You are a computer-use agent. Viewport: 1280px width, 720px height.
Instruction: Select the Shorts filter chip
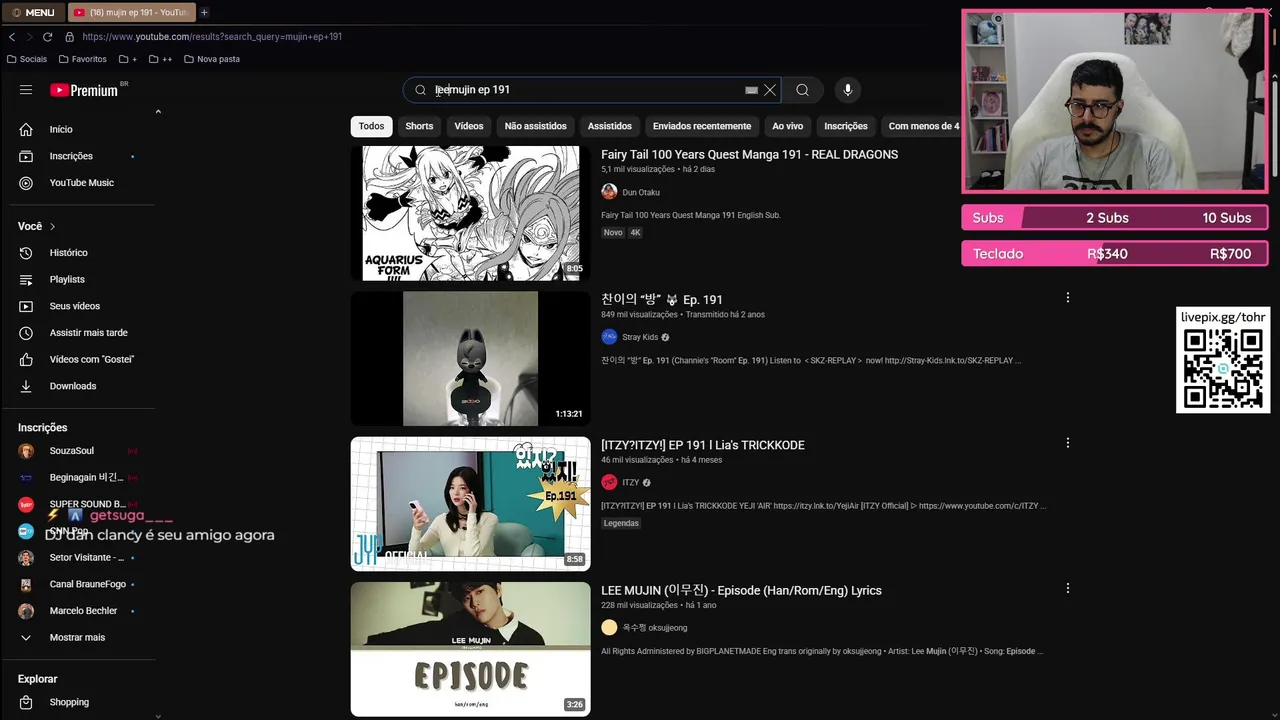[419, 126]
